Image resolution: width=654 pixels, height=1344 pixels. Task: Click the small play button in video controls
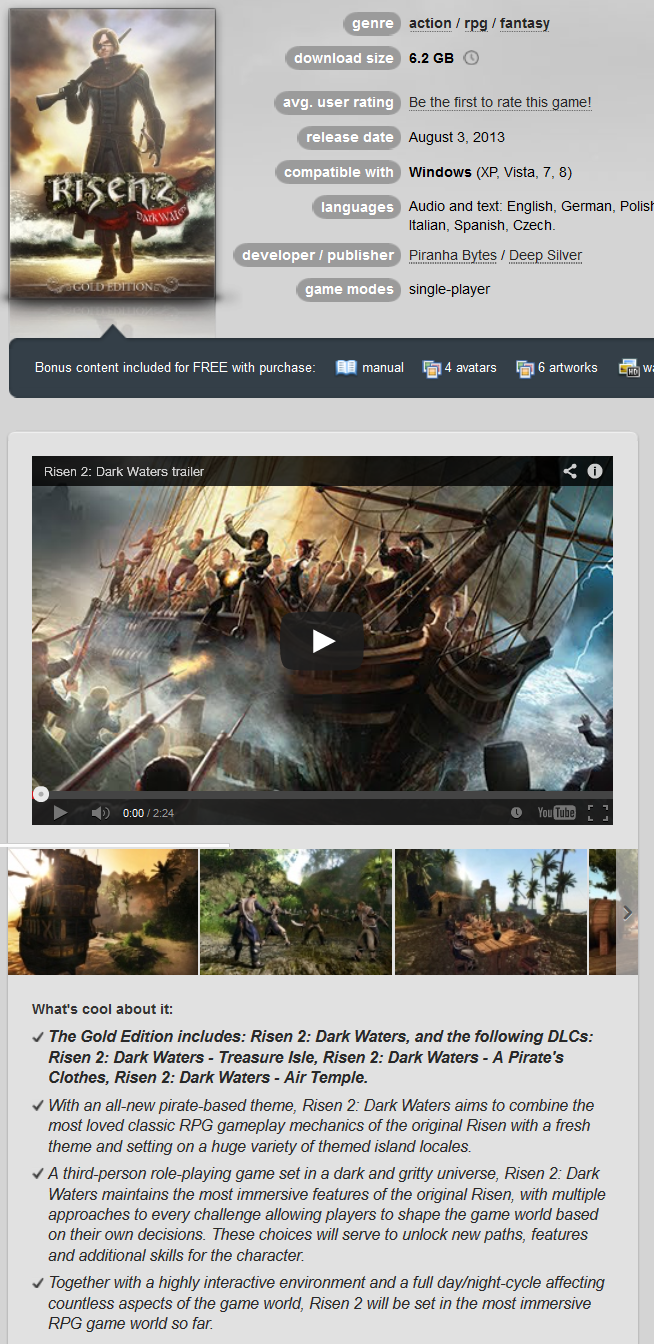(x=60, y=813)
